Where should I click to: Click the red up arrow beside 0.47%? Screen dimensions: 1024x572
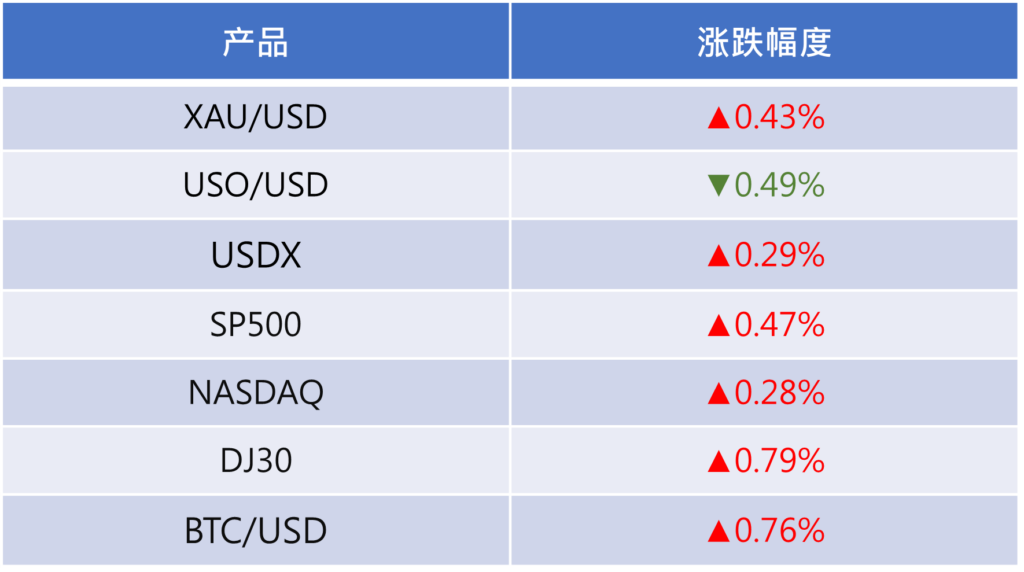(x=719, y=325)
